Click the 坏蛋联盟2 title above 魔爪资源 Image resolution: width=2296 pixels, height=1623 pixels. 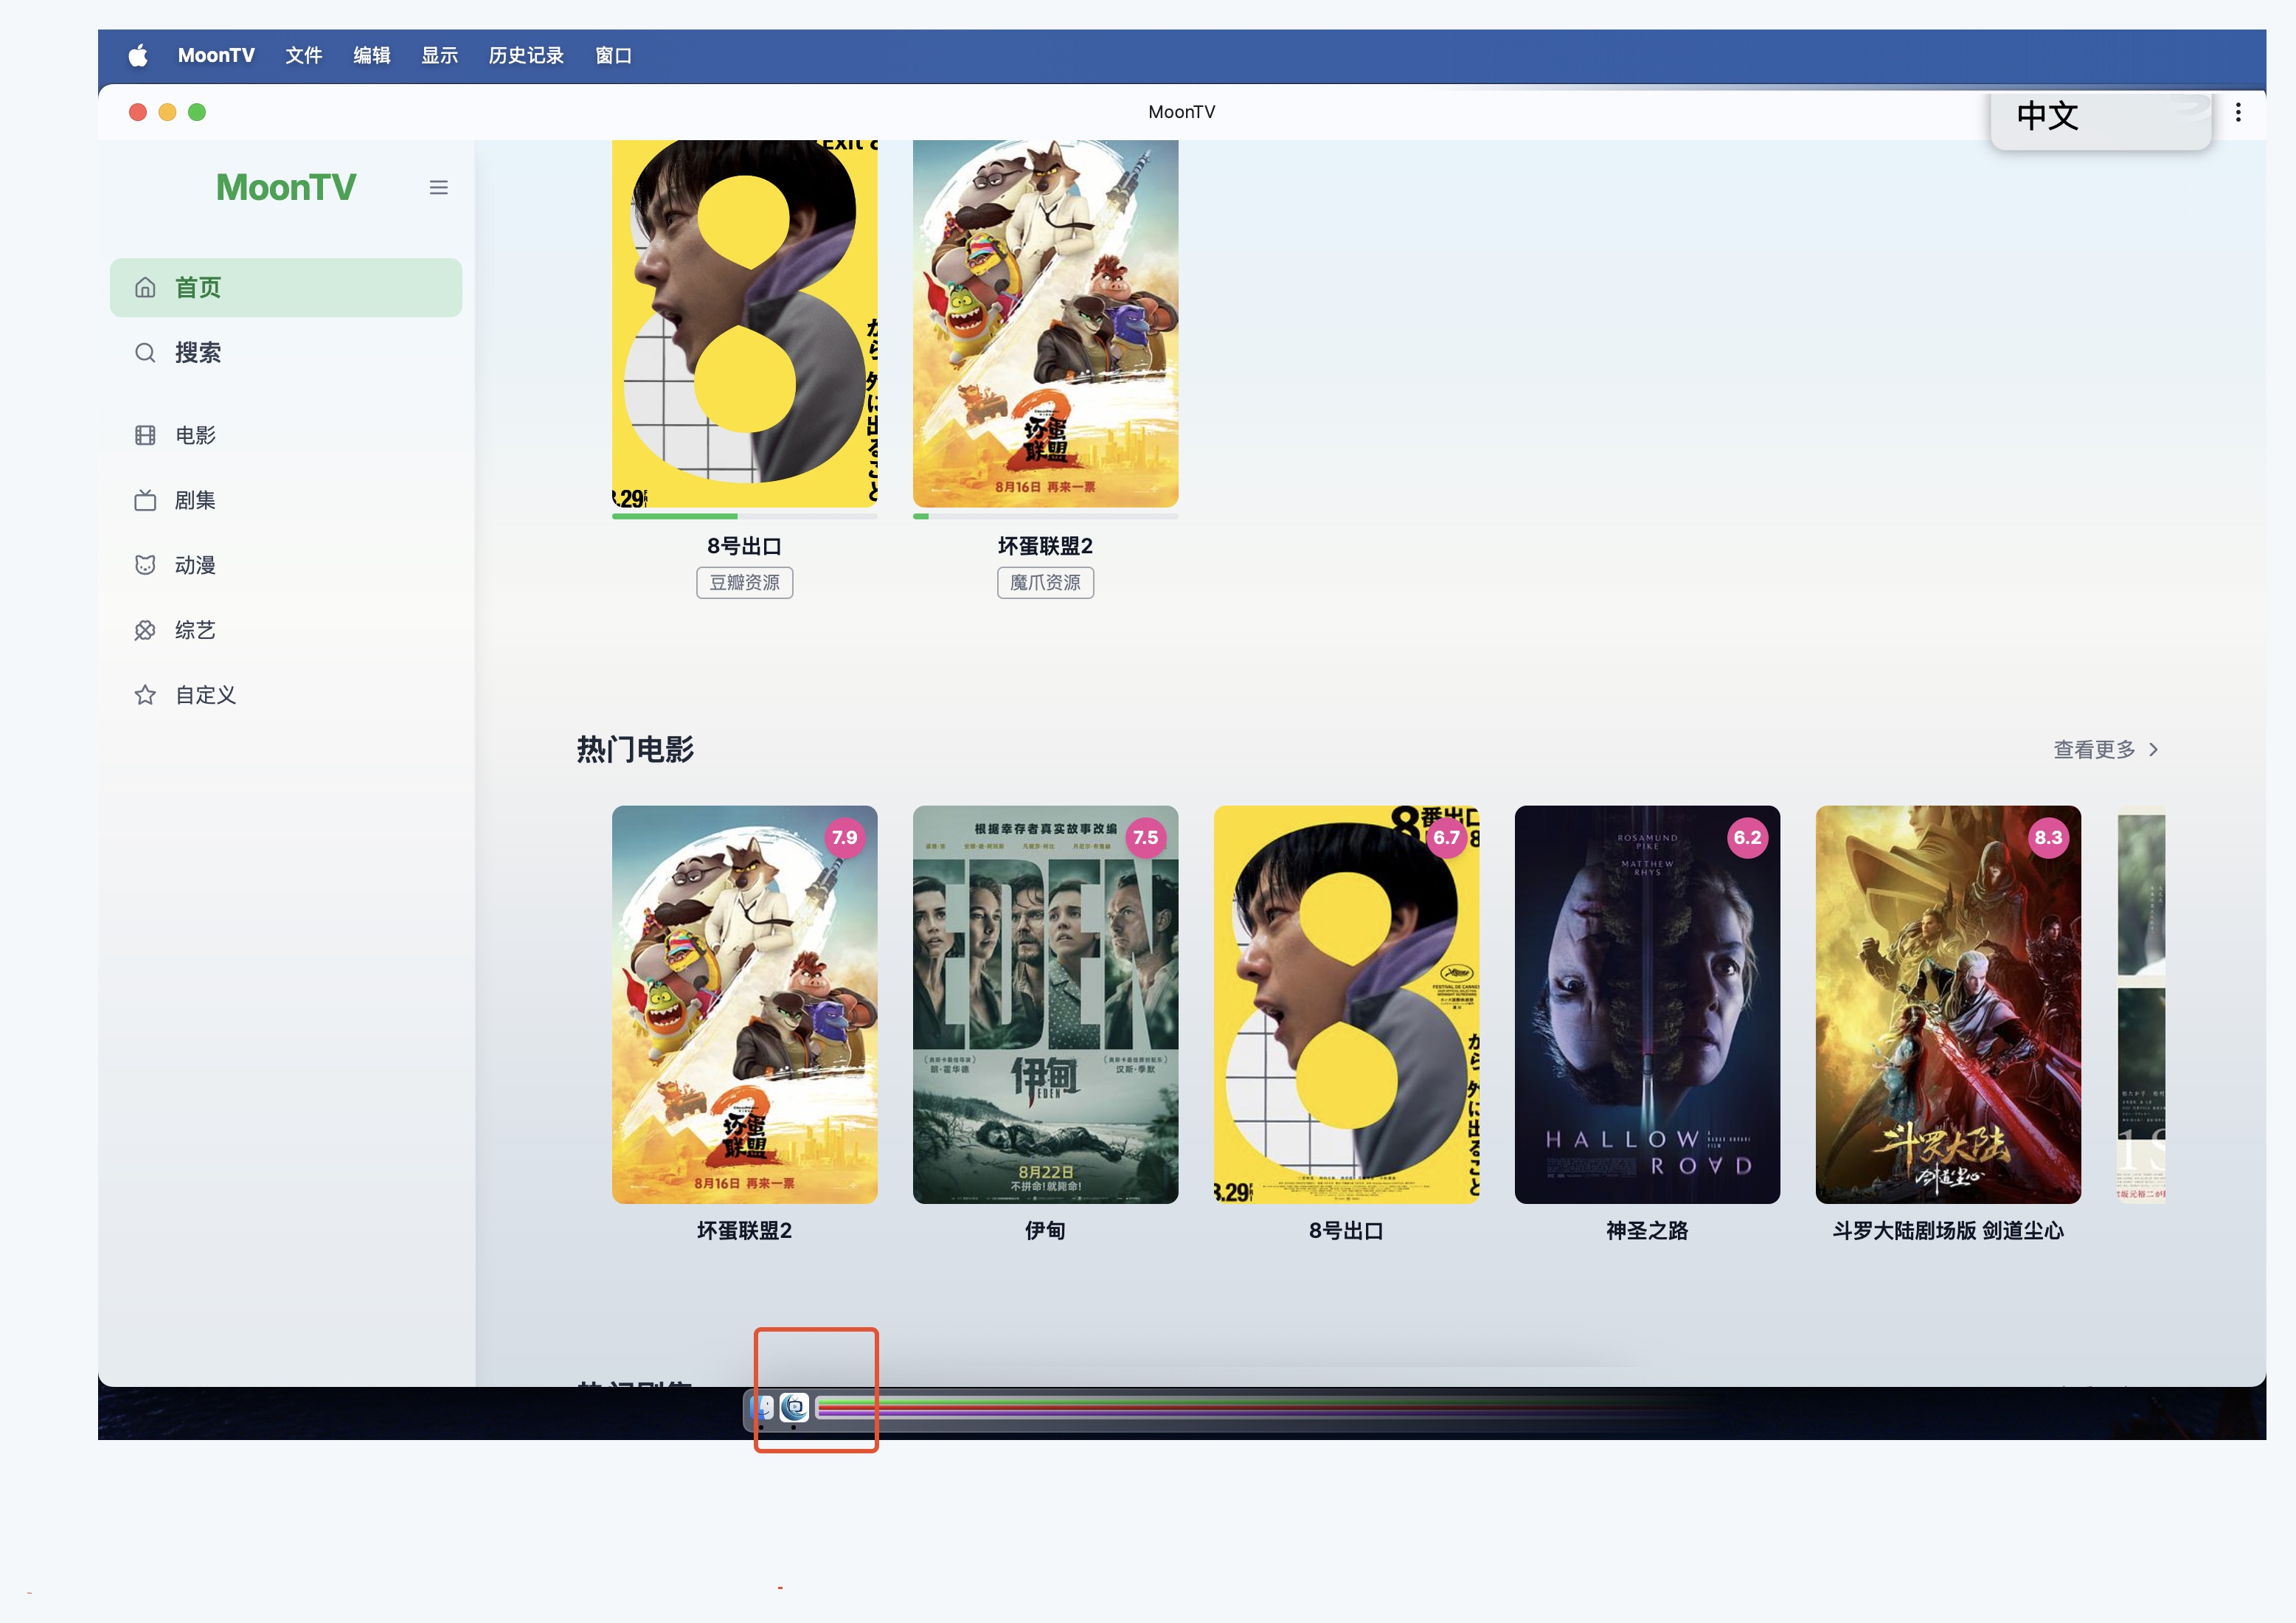pyautogui.click(x=1046, y=546)
